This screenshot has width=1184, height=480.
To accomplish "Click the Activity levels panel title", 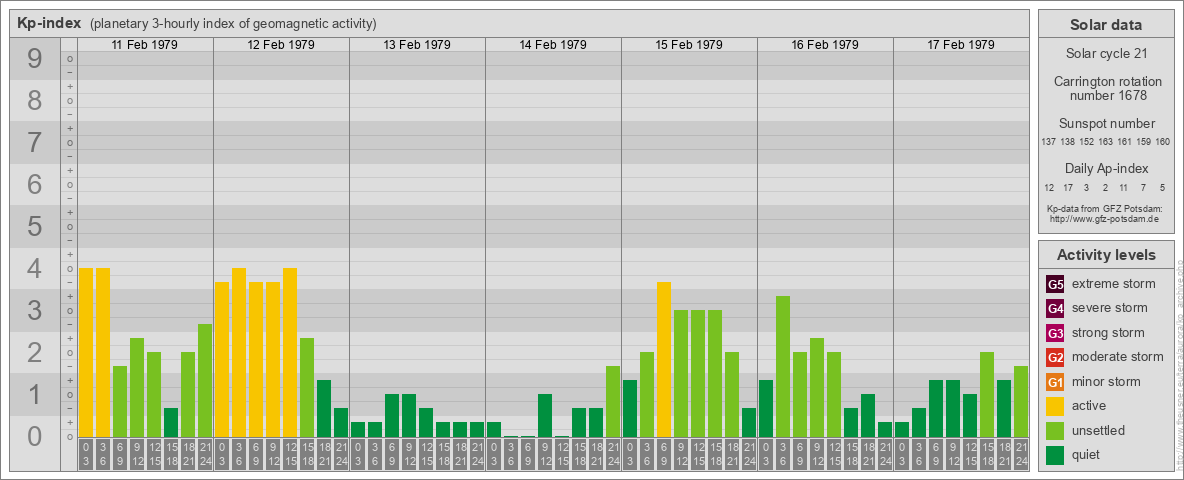I will [x=1106, y=255].
